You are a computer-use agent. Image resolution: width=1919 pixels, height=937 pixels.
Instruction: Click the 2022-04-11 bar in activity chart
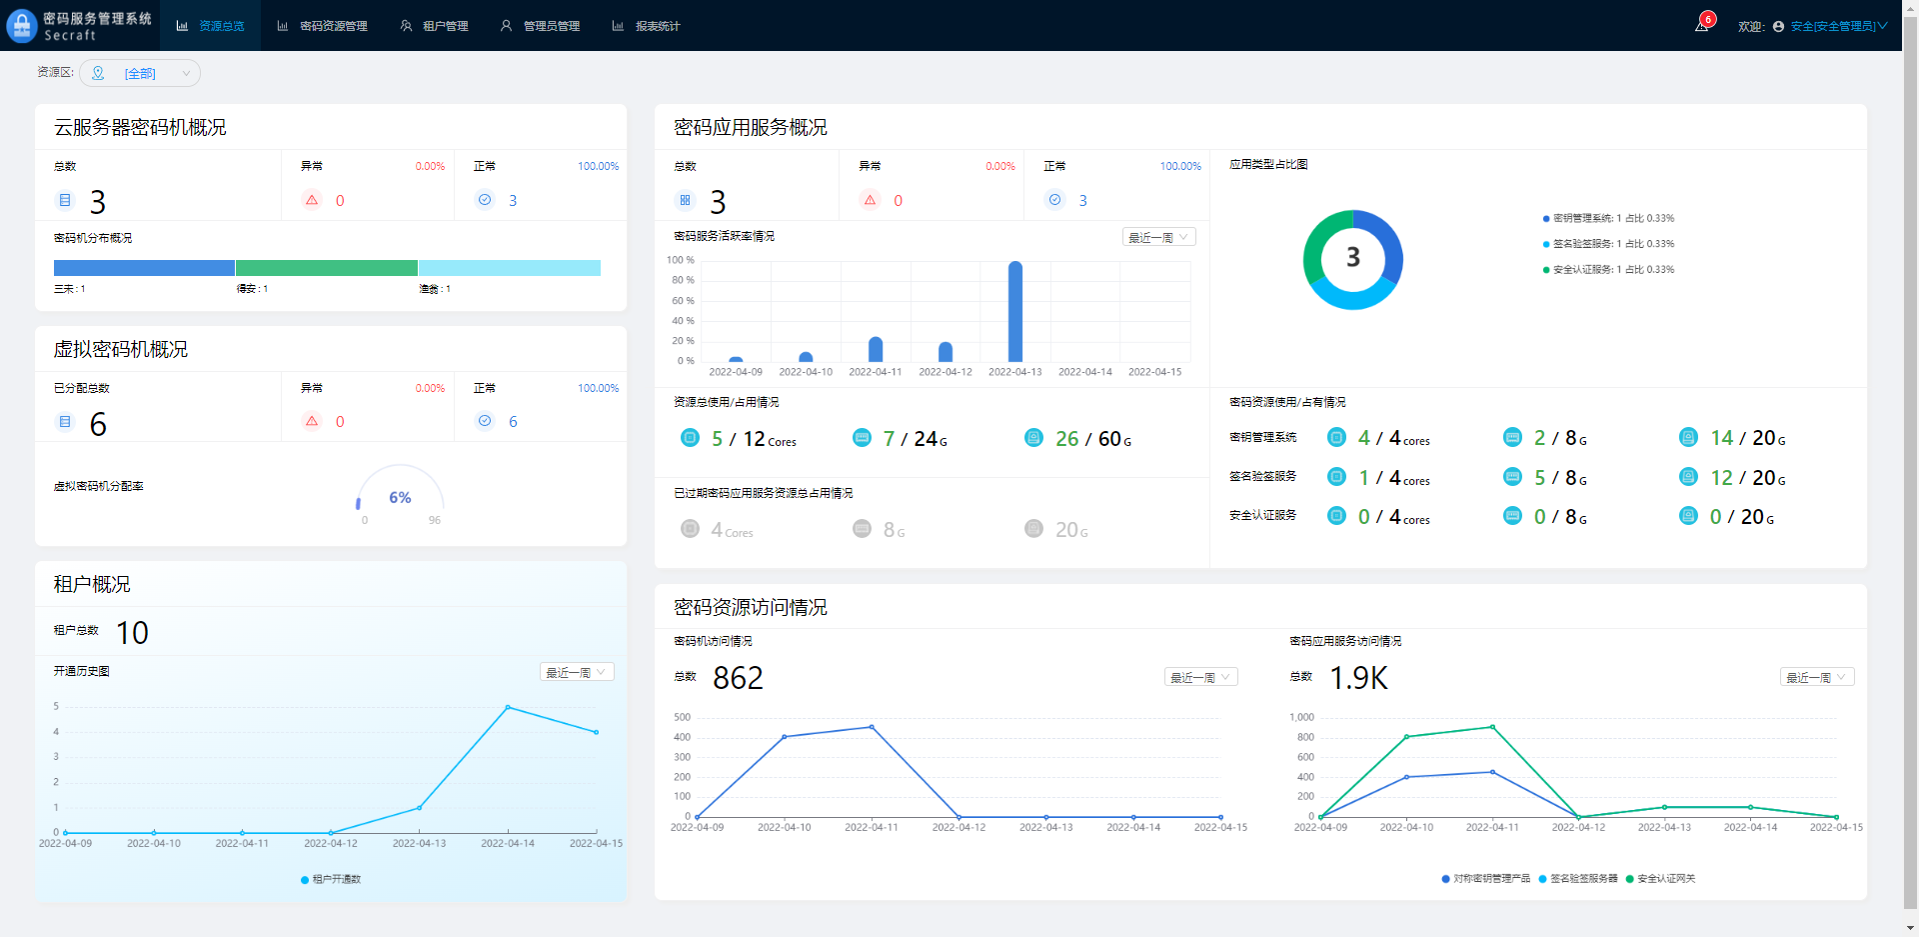tap(876, 349)
